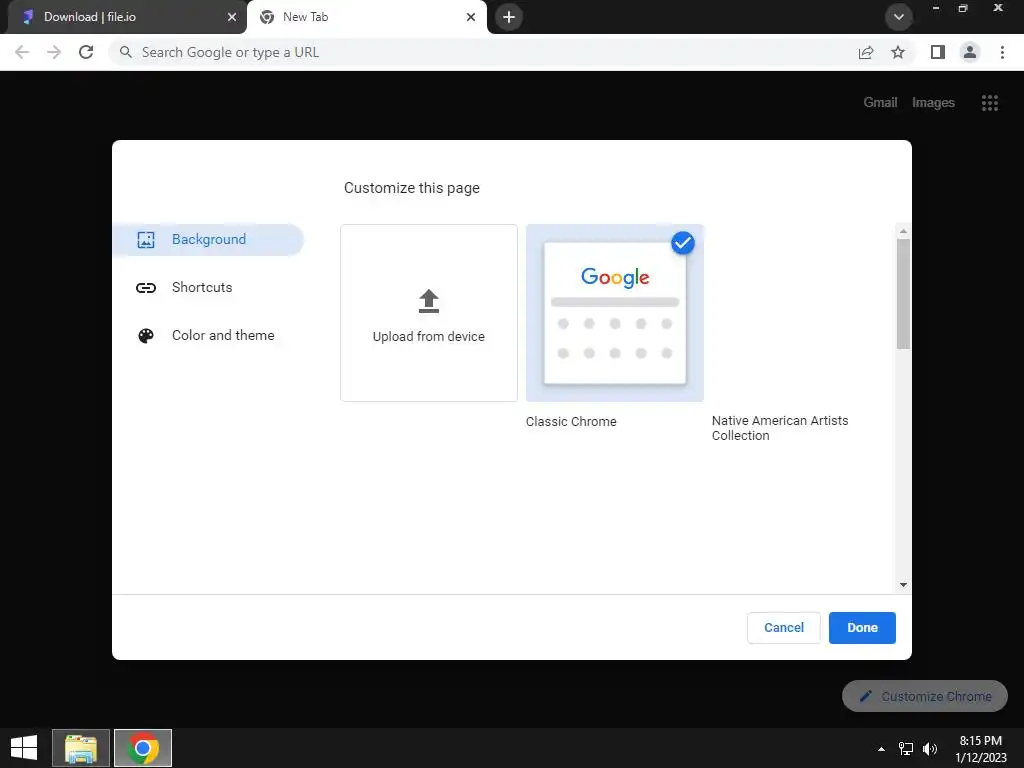Open the tab search dropdown
Image resolution: width=1024 pixels, height=768 pixels.
click(x=899, y=17)
